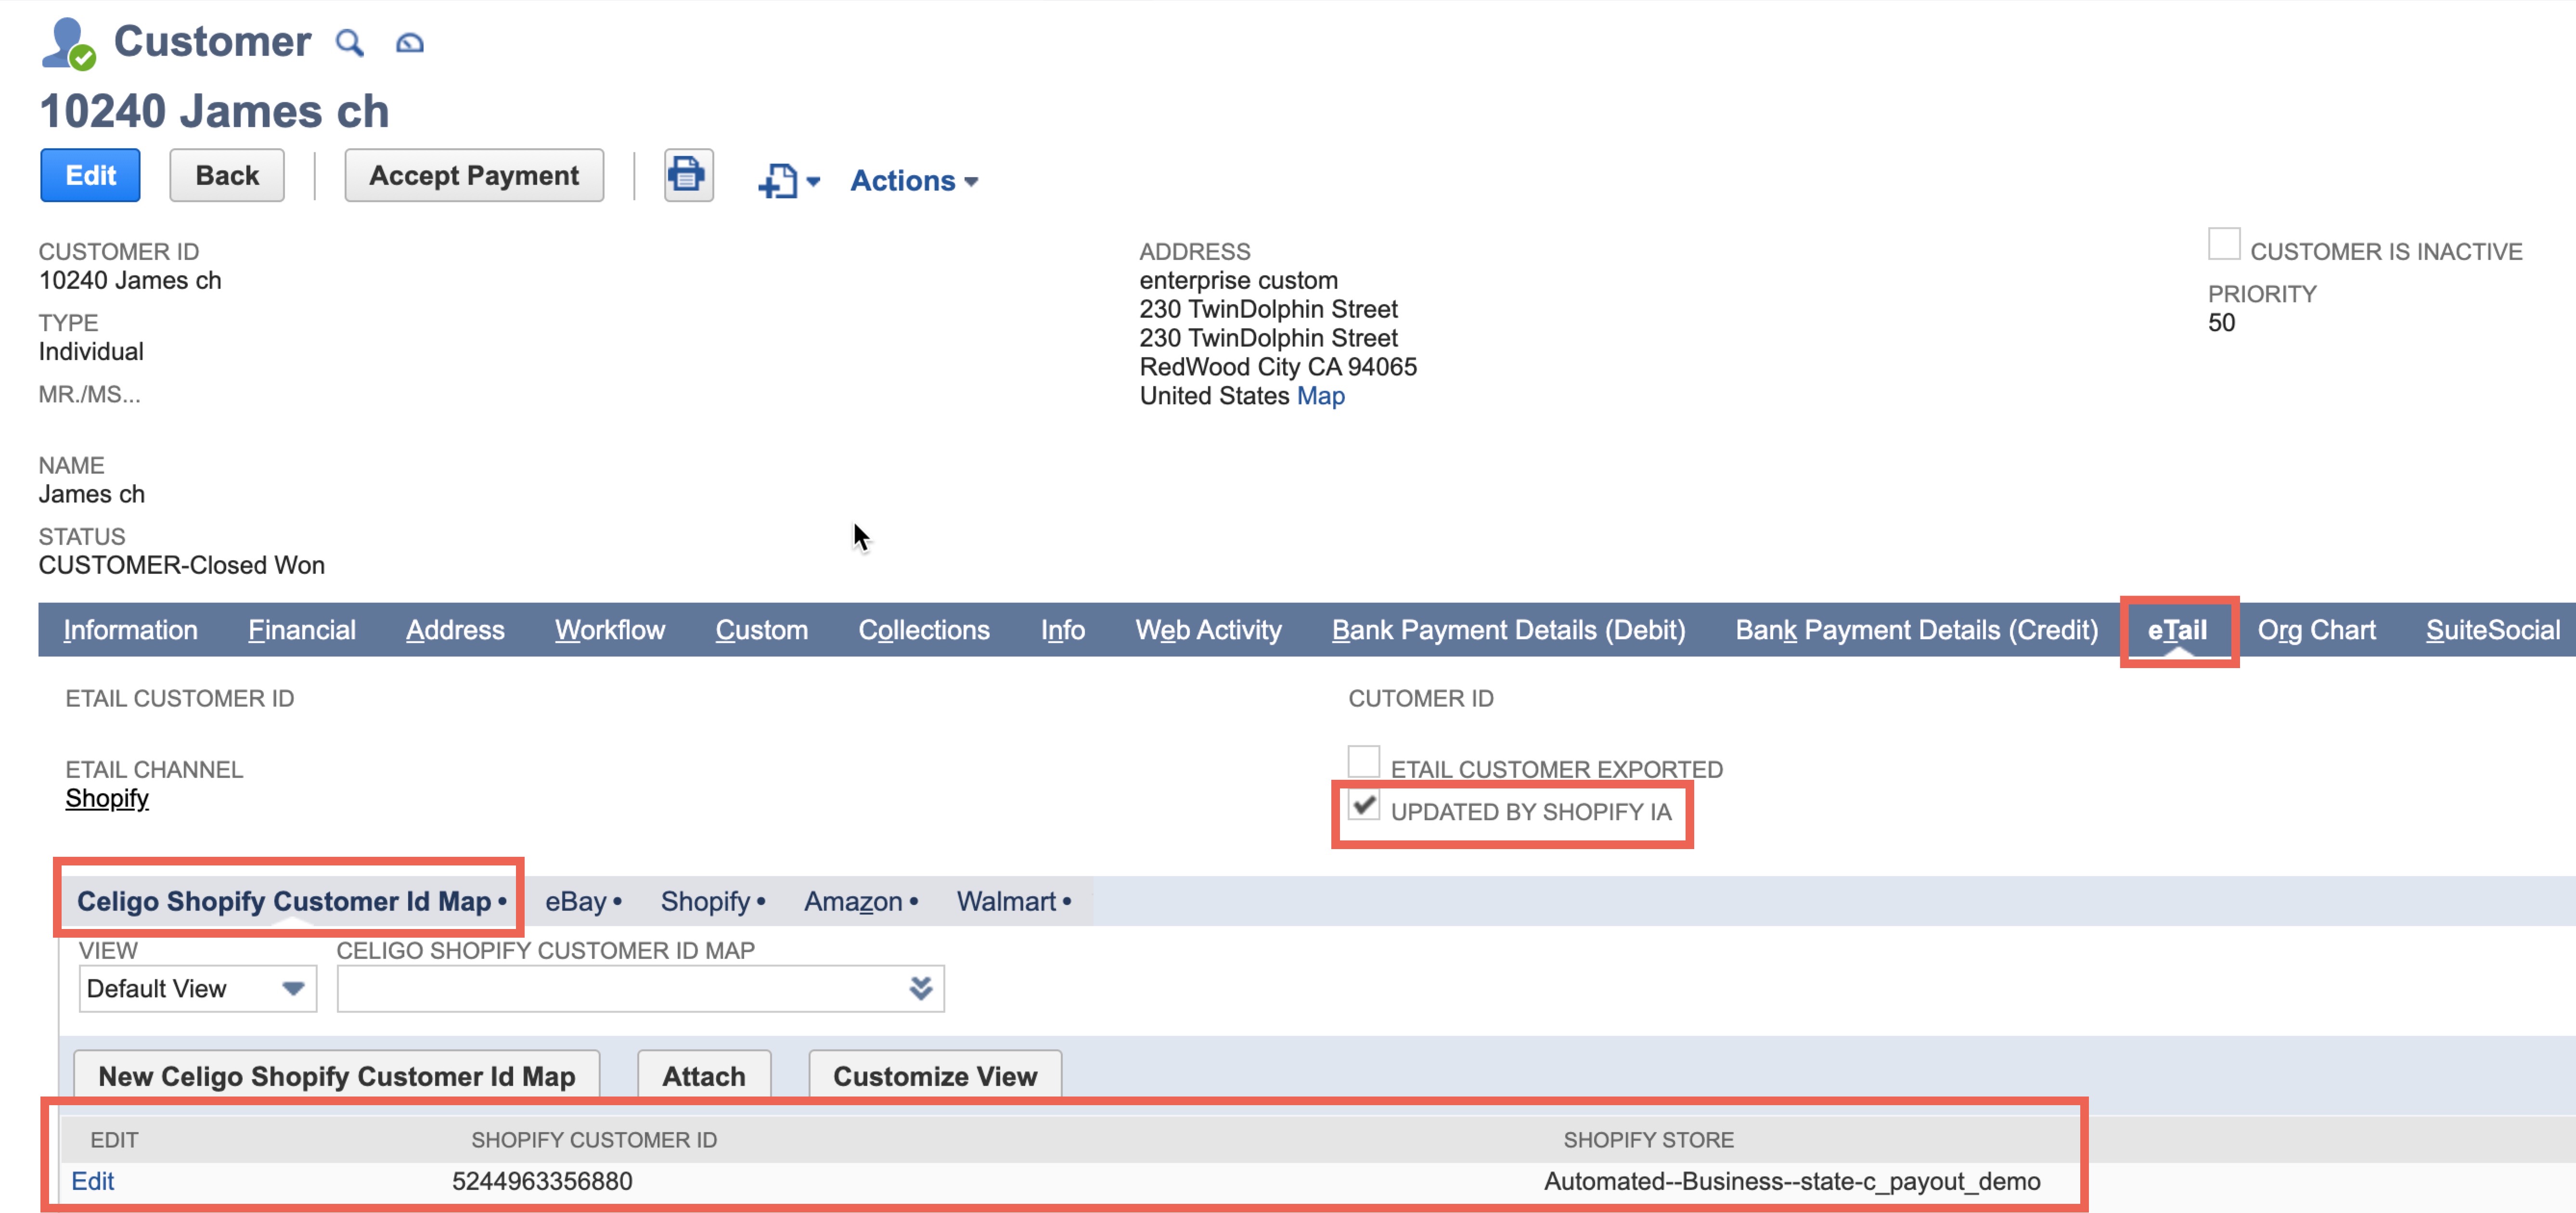2576x1213 pixels.
Task: Click the Shopify Store column header
Action: [1648, 1140]
